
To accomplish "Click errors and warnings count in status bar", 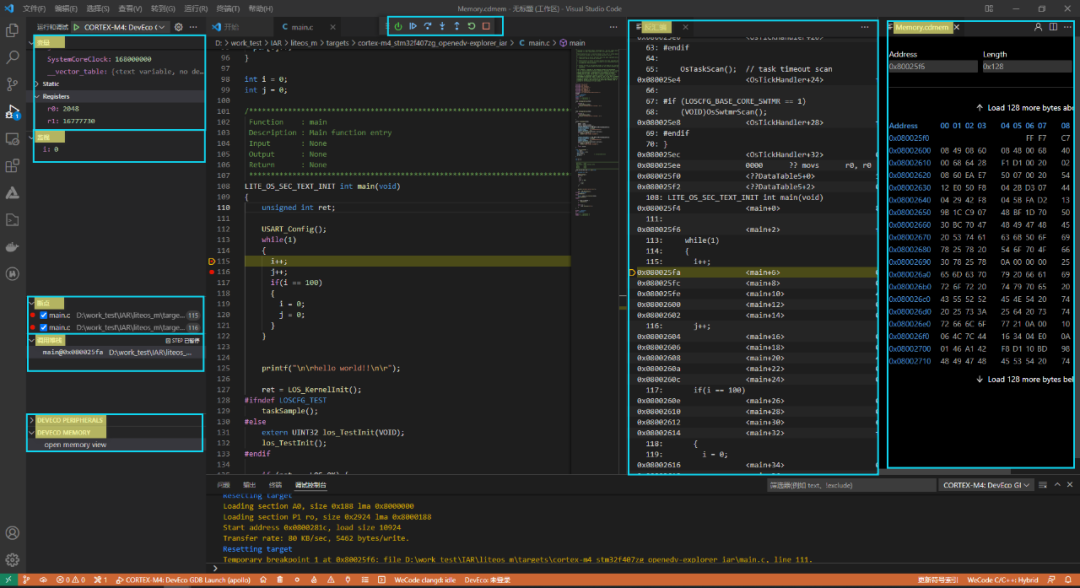I will 70,580.
